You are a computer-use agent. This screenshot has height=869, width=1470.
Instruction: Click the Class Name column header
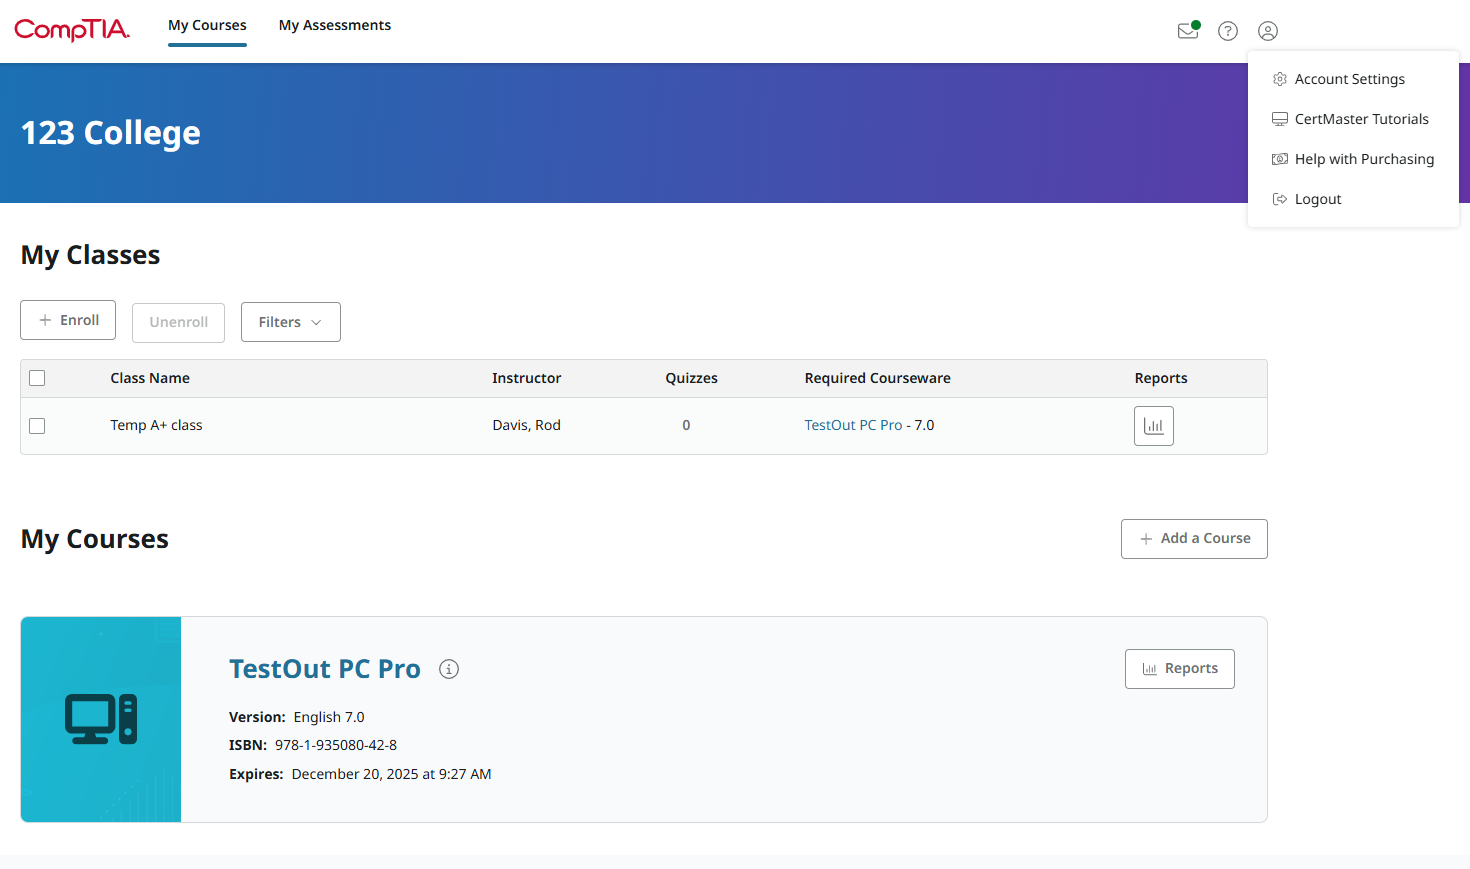click(x=150, y=378)
